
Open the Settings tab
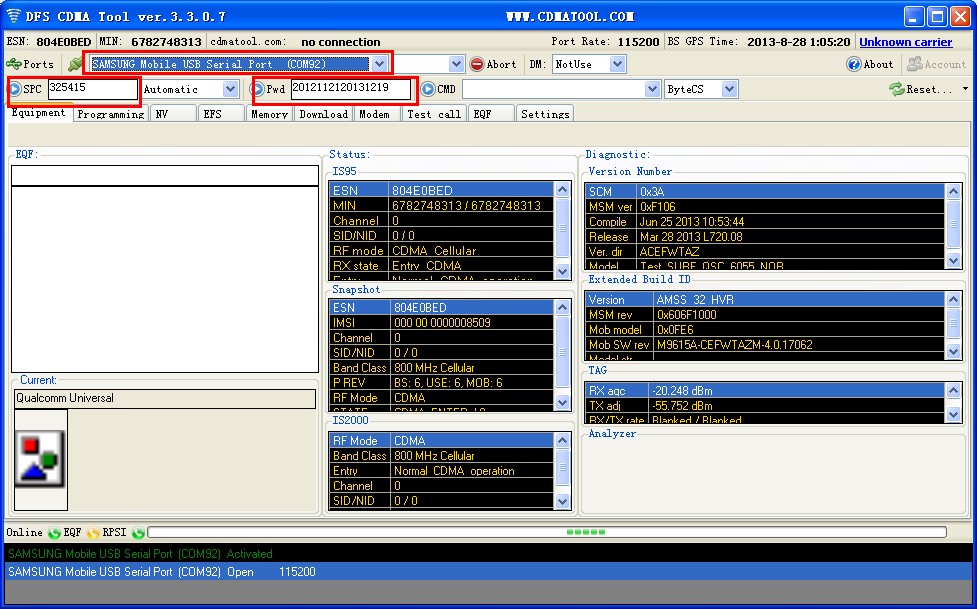pyautogui.click(x=545, y=114)
